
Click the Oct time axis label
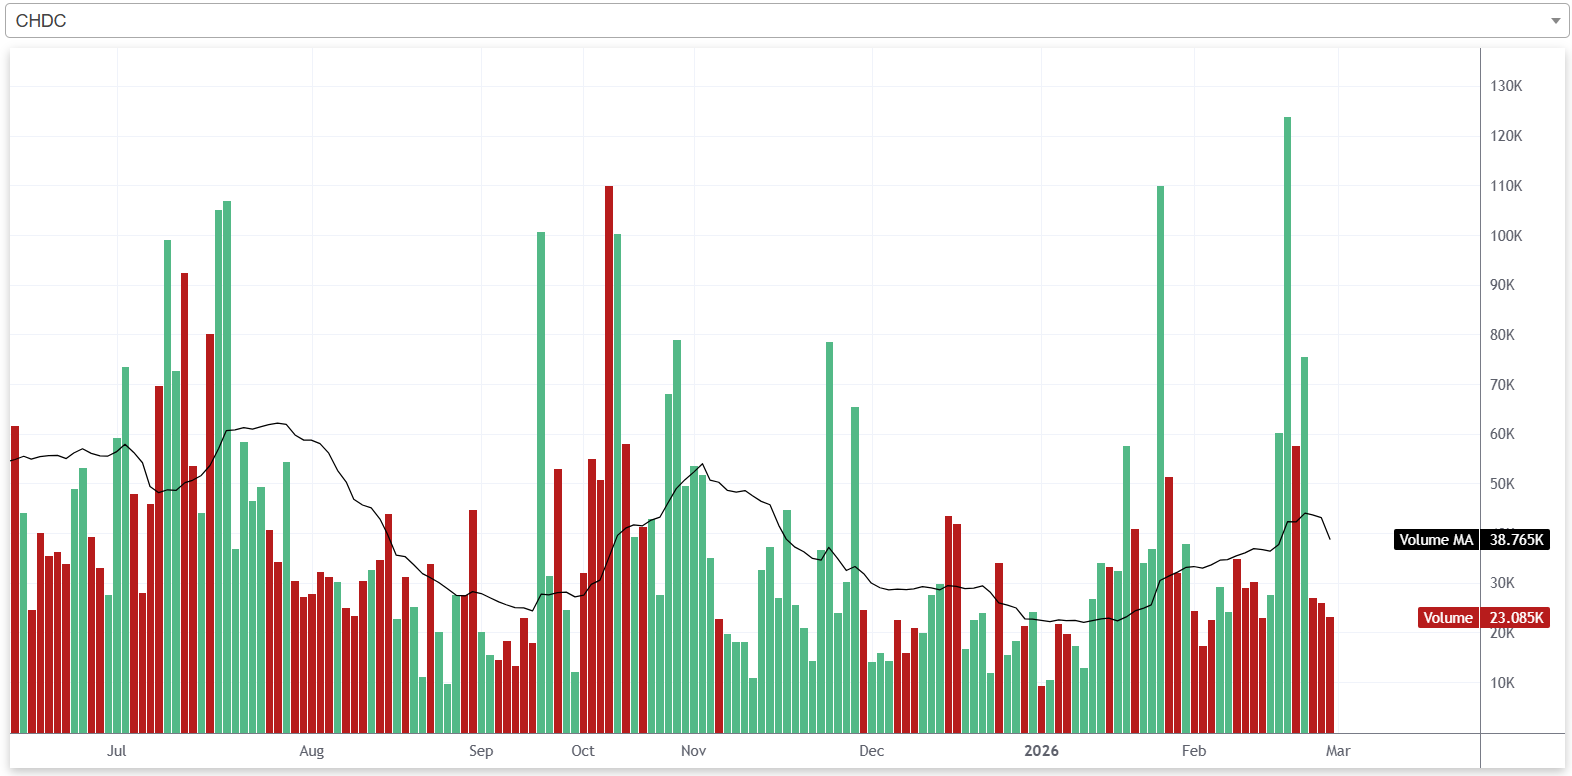point(582,751)
